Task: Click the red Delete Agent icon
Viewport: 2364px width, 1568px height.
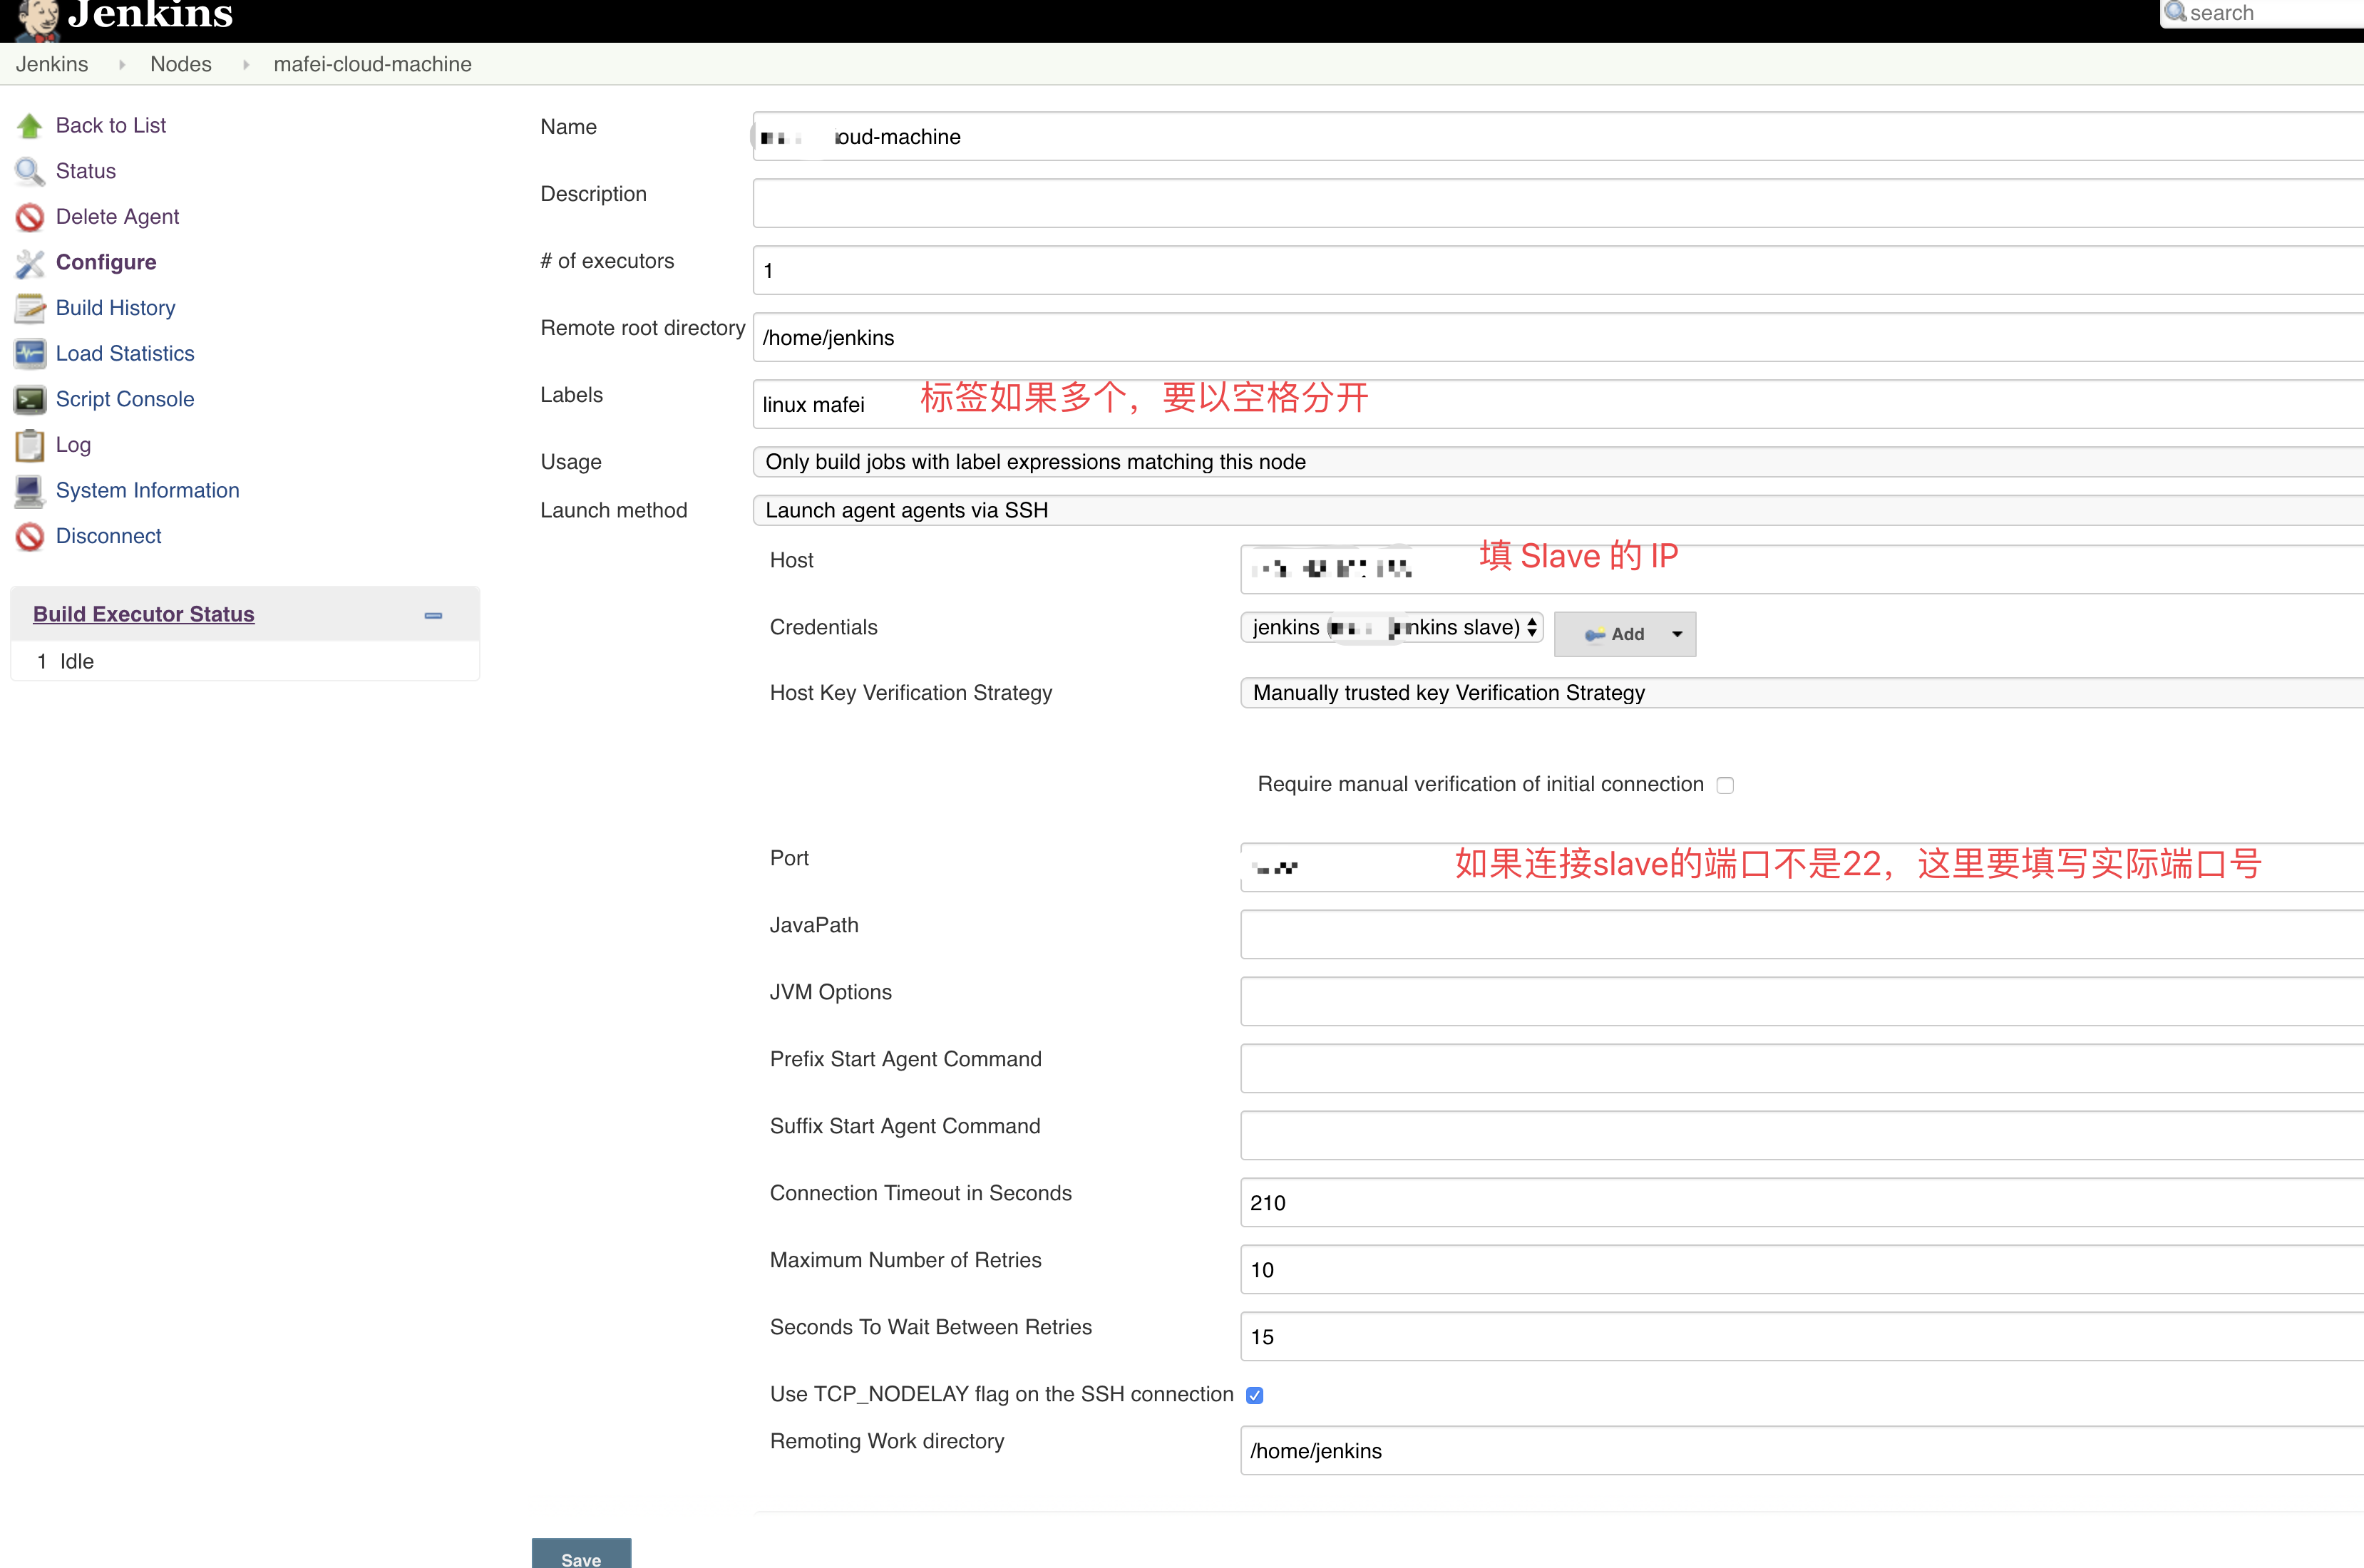Action: [x=29, y=217]
